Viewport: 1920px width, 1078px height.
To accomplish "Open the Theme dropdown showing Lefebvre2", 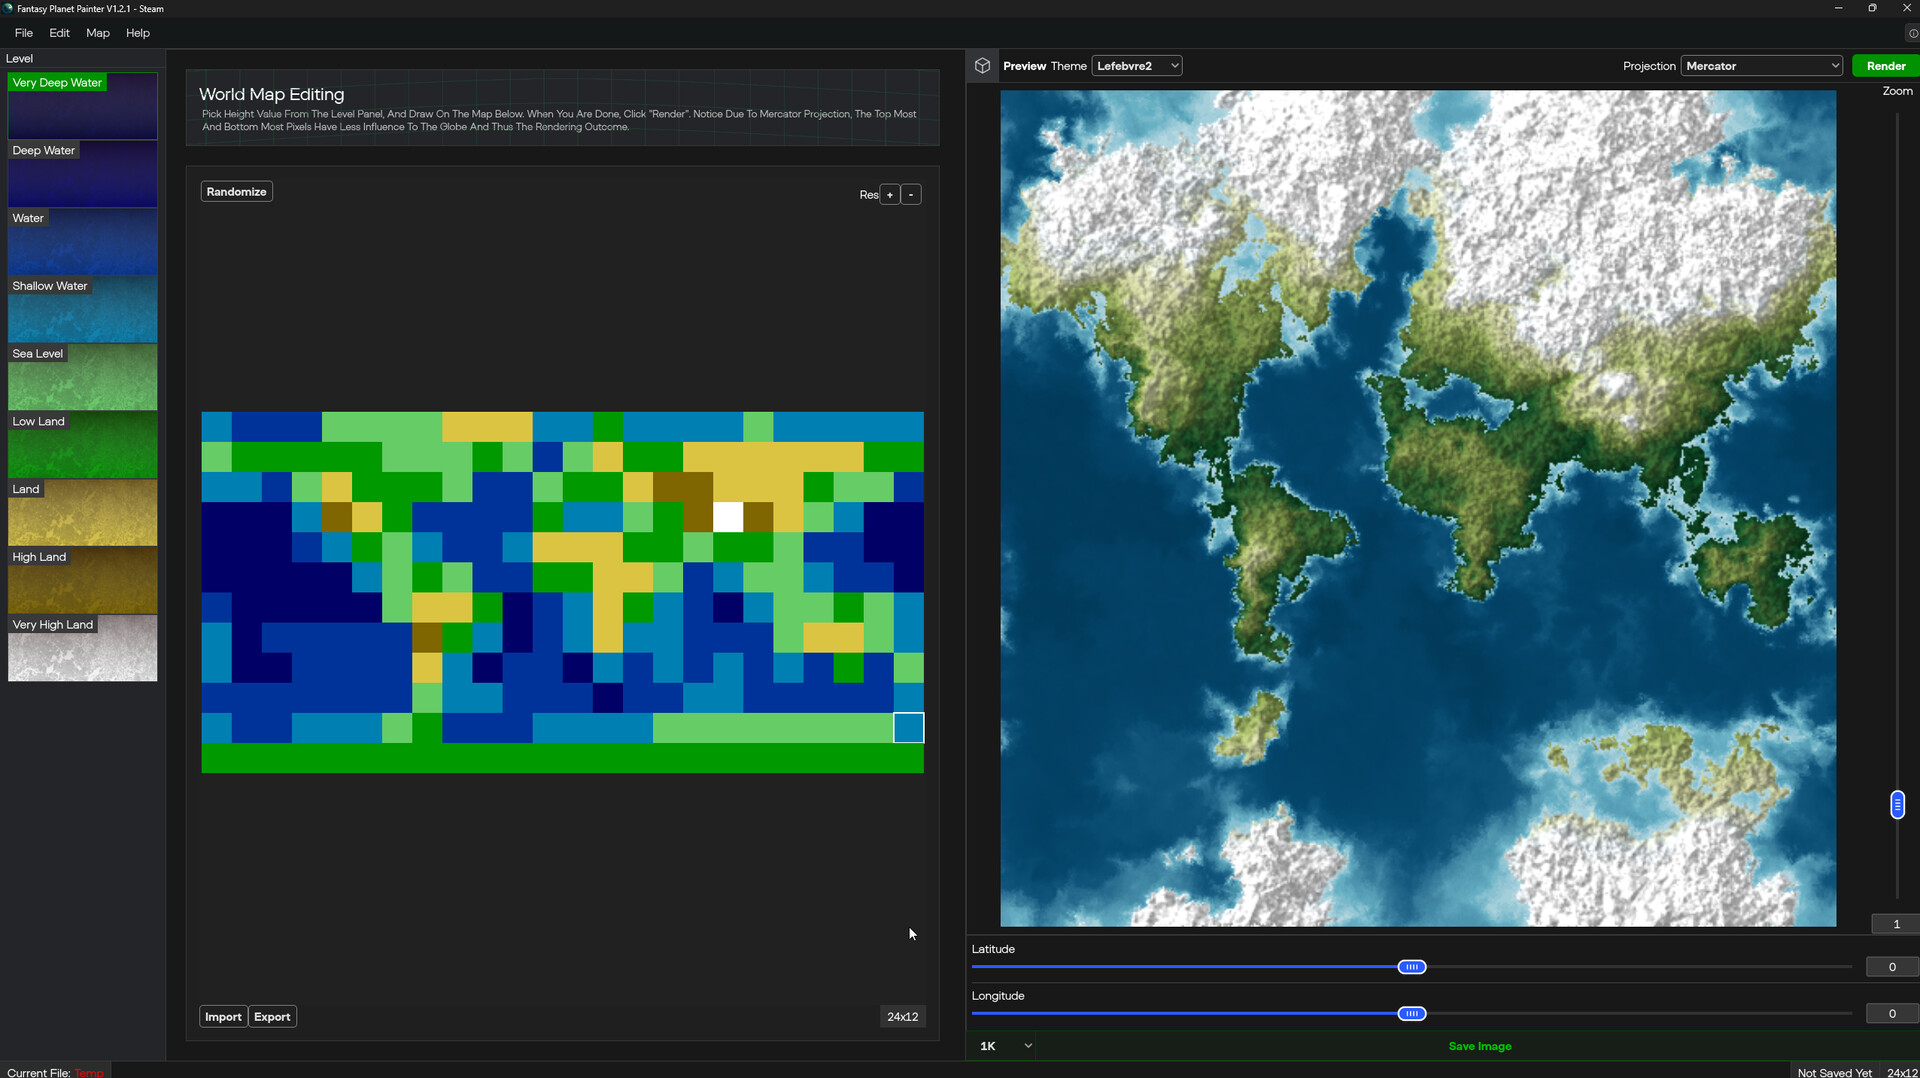I will click(x=1136, y=66).
